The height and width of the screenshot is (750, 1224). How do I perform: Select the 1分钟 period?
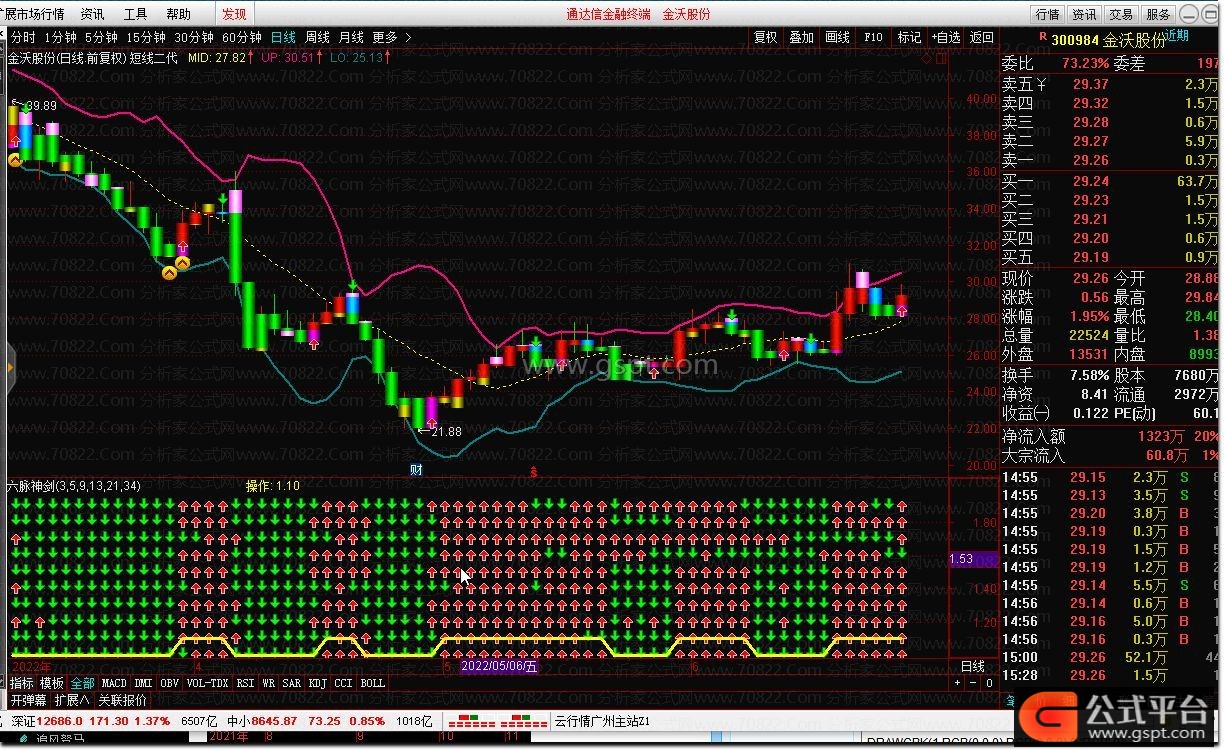60,37
